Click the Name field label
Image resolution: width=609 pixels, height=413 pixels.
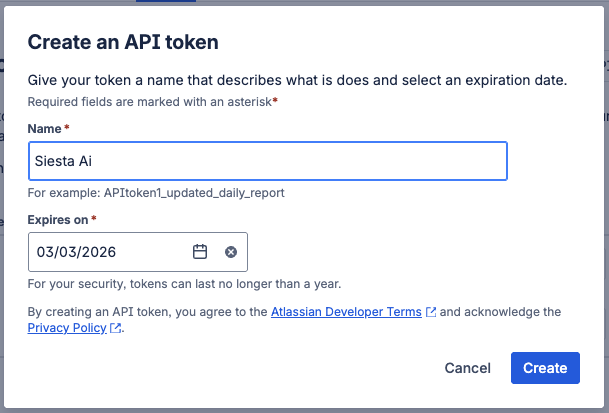point(44,129)
